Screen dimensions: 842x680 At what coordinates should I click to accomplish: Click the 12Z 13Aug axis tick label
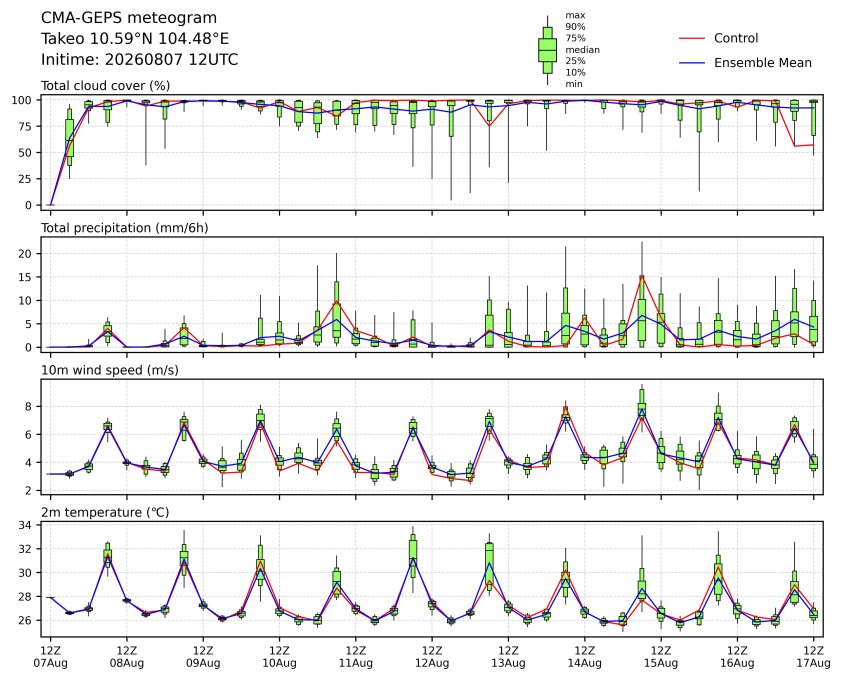(x=508, y=657)
